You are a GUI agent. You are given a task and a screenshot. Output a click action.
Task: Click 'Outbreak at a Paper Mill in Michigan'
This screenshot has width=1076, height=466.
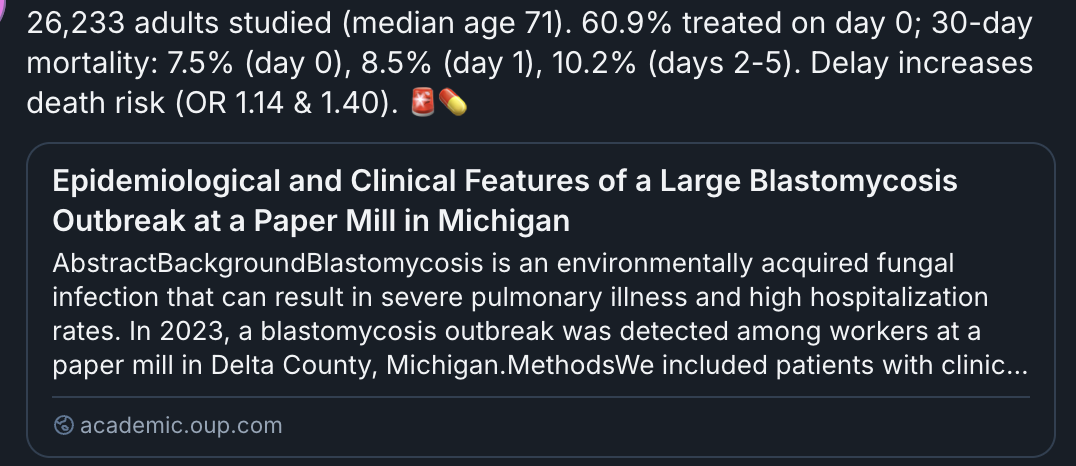click(311, 221)
